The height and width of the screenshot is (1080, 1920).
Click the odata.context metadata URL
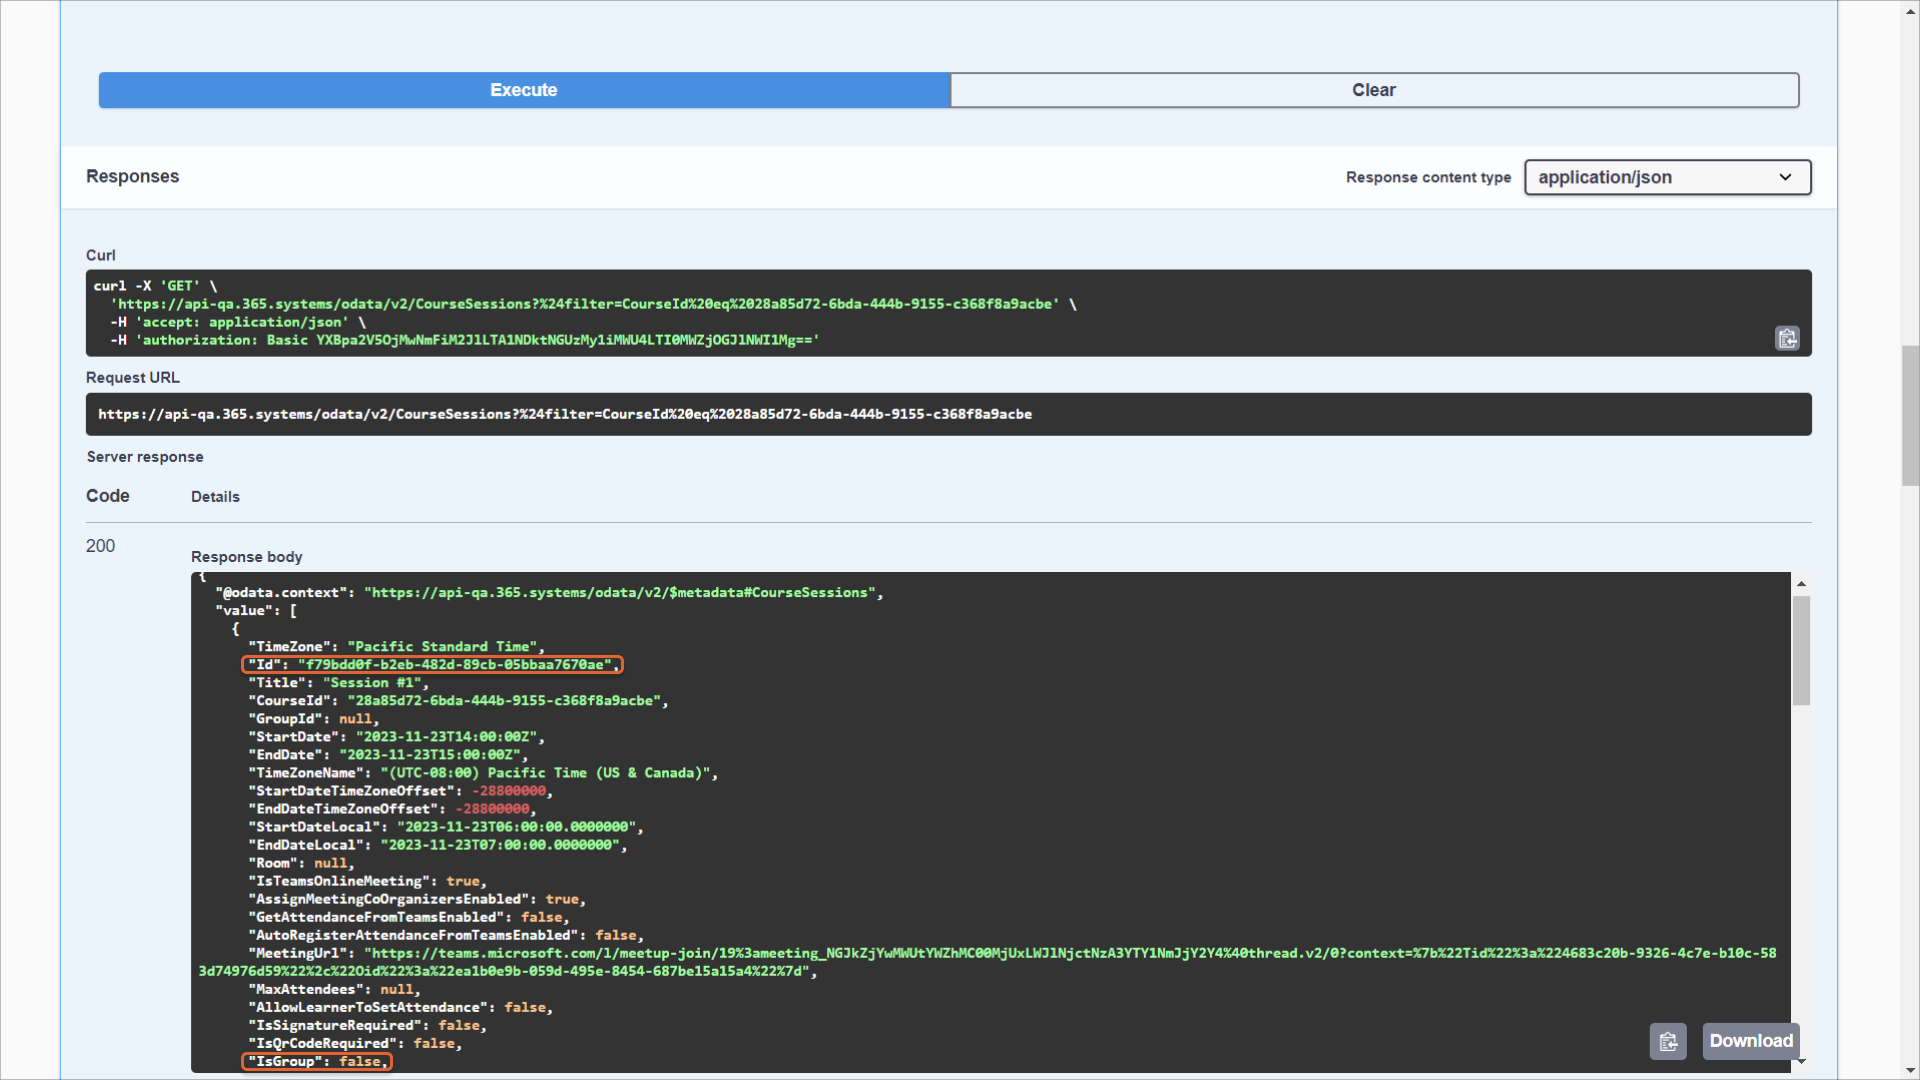[x=620, y=593]
